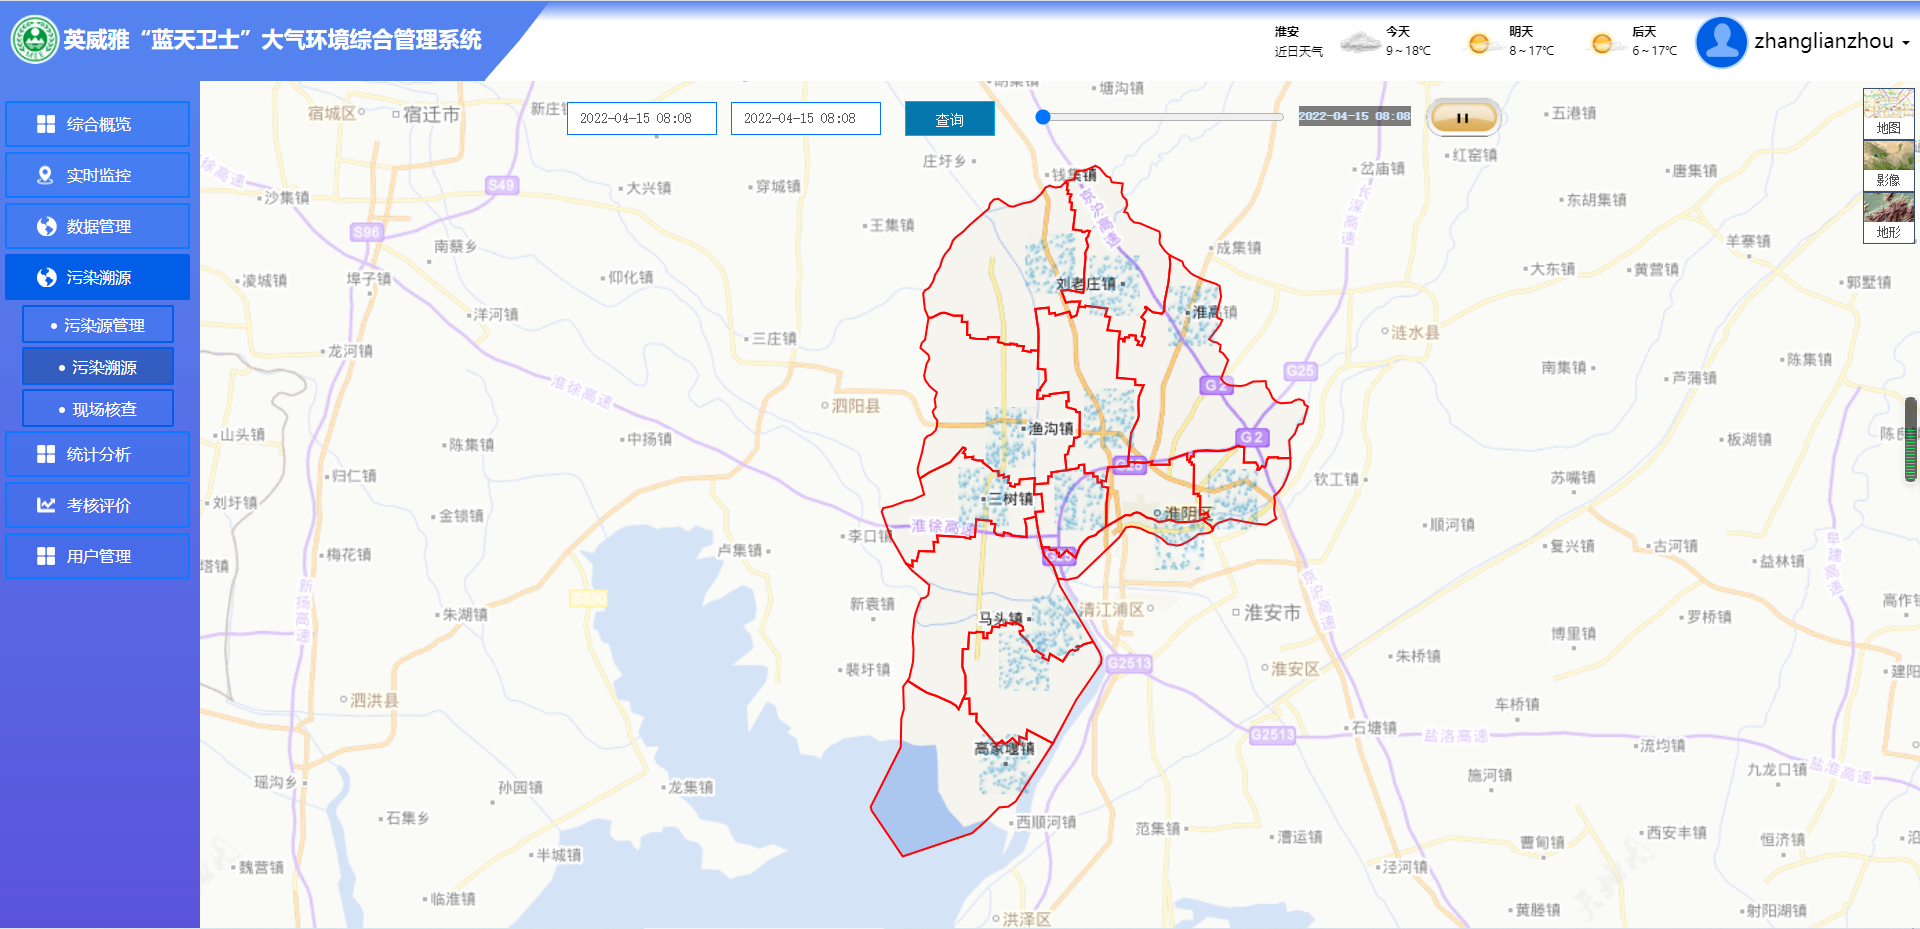Pause the timeline playback
This screenshot has height=929, width=1920.
tap(1462, 118)
